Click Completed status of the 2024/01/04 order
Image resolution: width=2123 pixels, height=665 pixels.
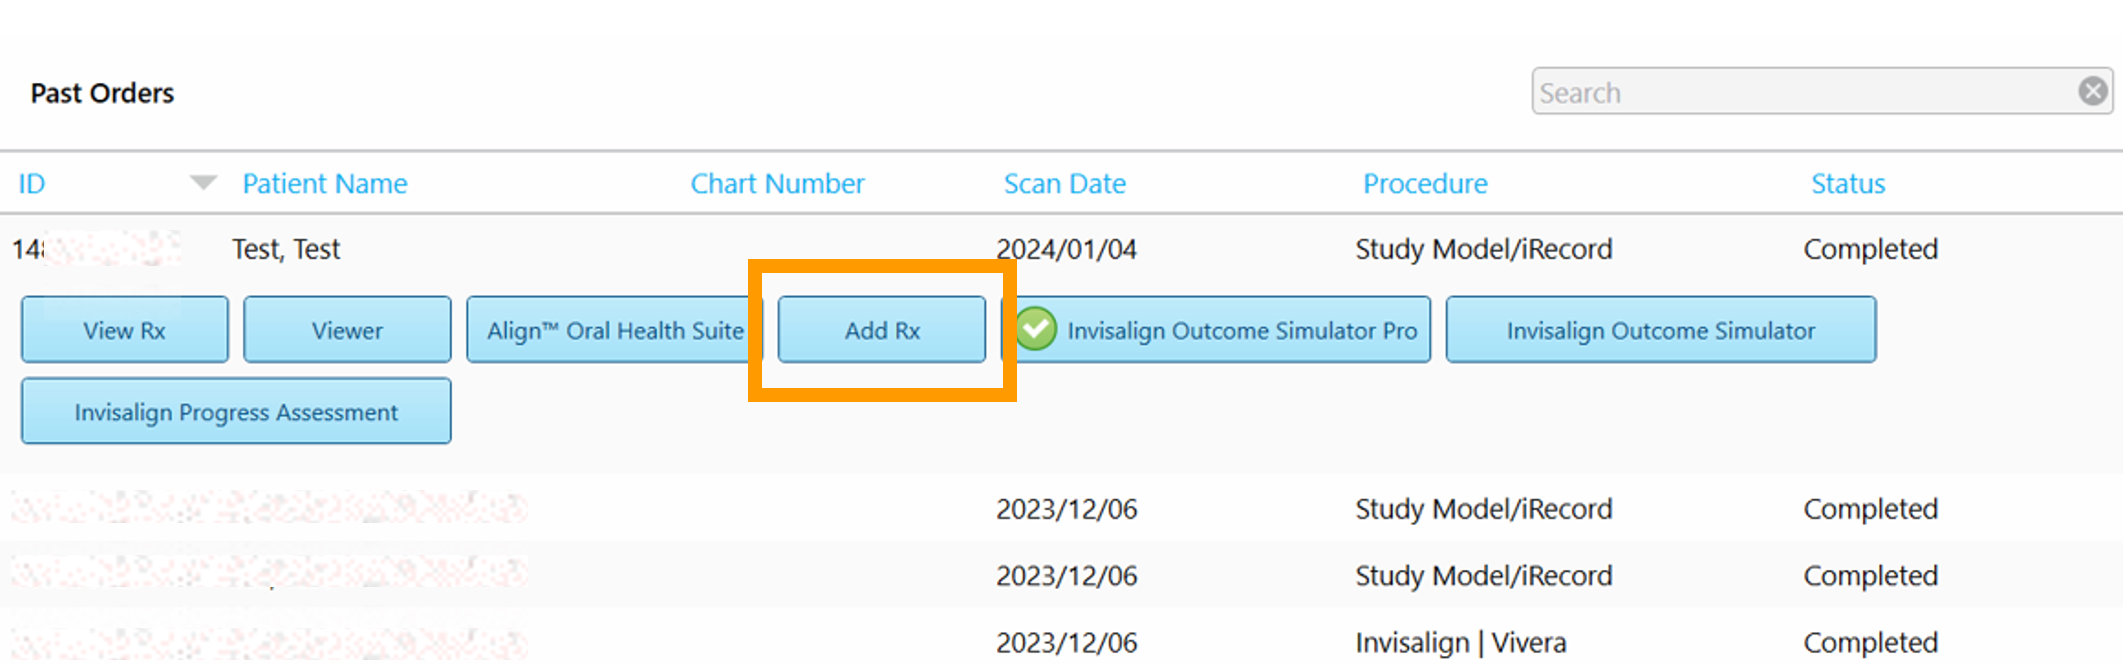[1871, 249]
